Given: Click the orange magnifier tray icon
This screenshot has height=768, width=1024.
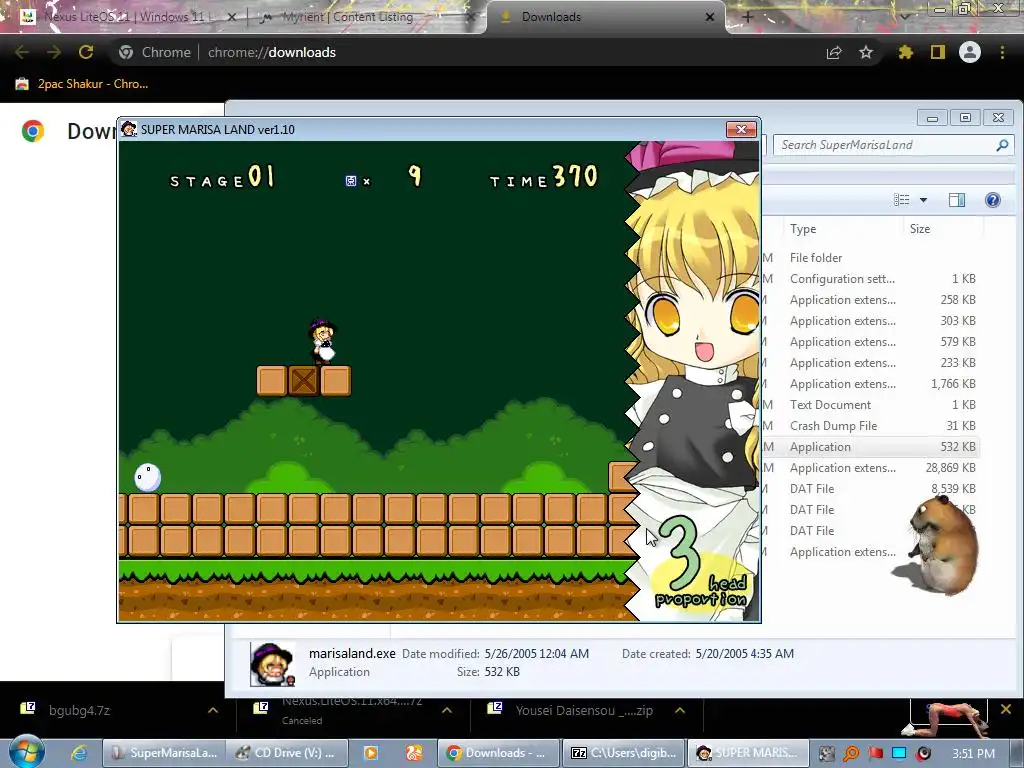Looking at the screenshot, I should pos(851,754).
